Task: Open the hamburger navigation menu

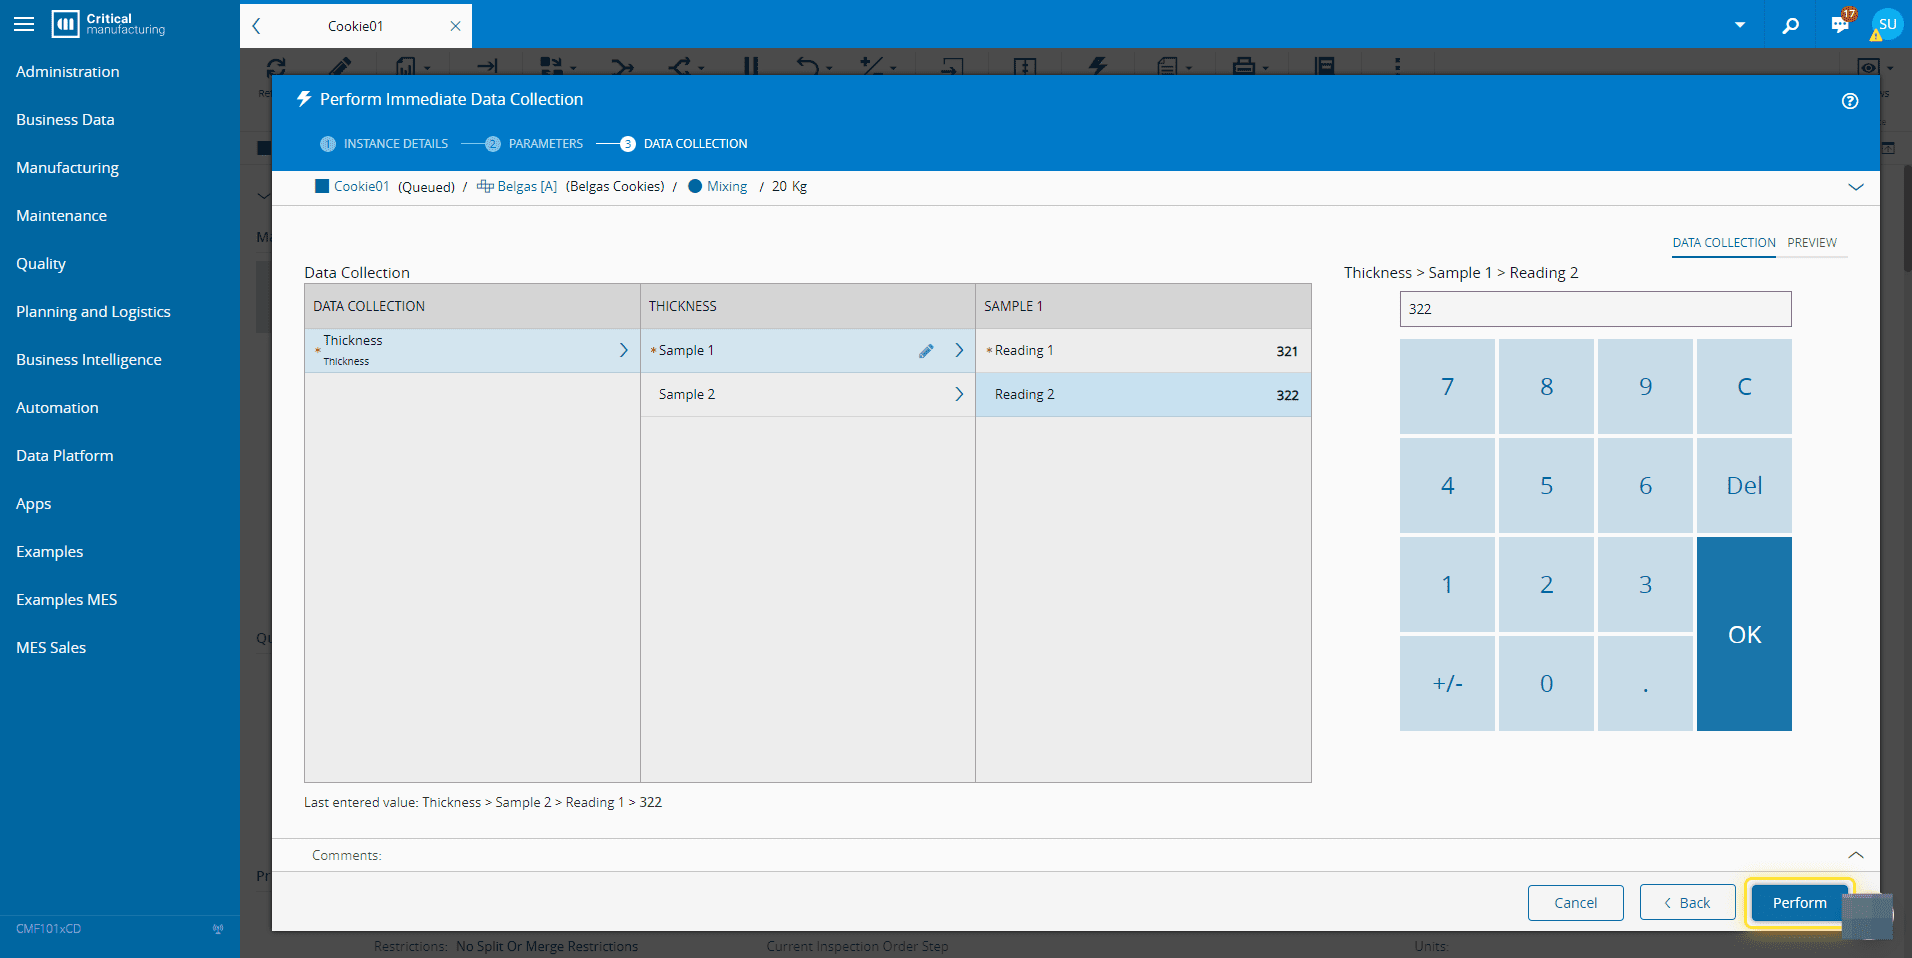Action: coord(24,24)
